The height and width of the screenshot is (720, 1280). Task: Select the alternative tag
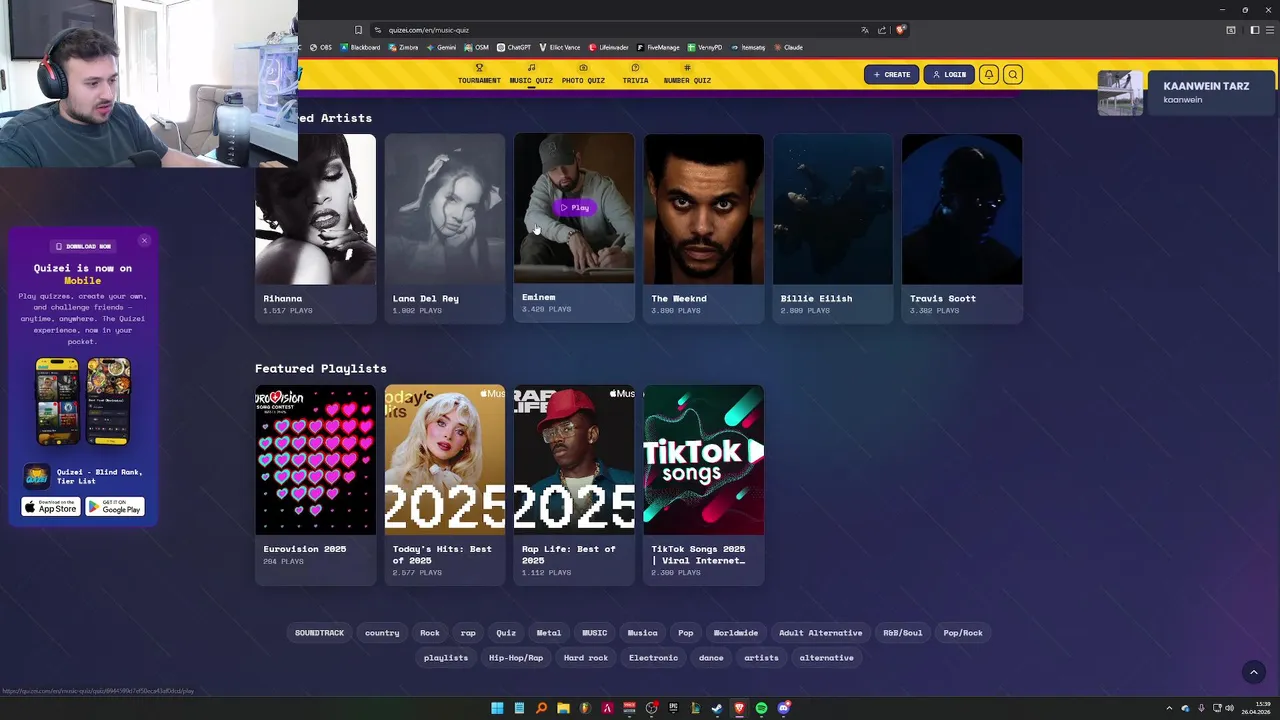(x=827, y=658)
